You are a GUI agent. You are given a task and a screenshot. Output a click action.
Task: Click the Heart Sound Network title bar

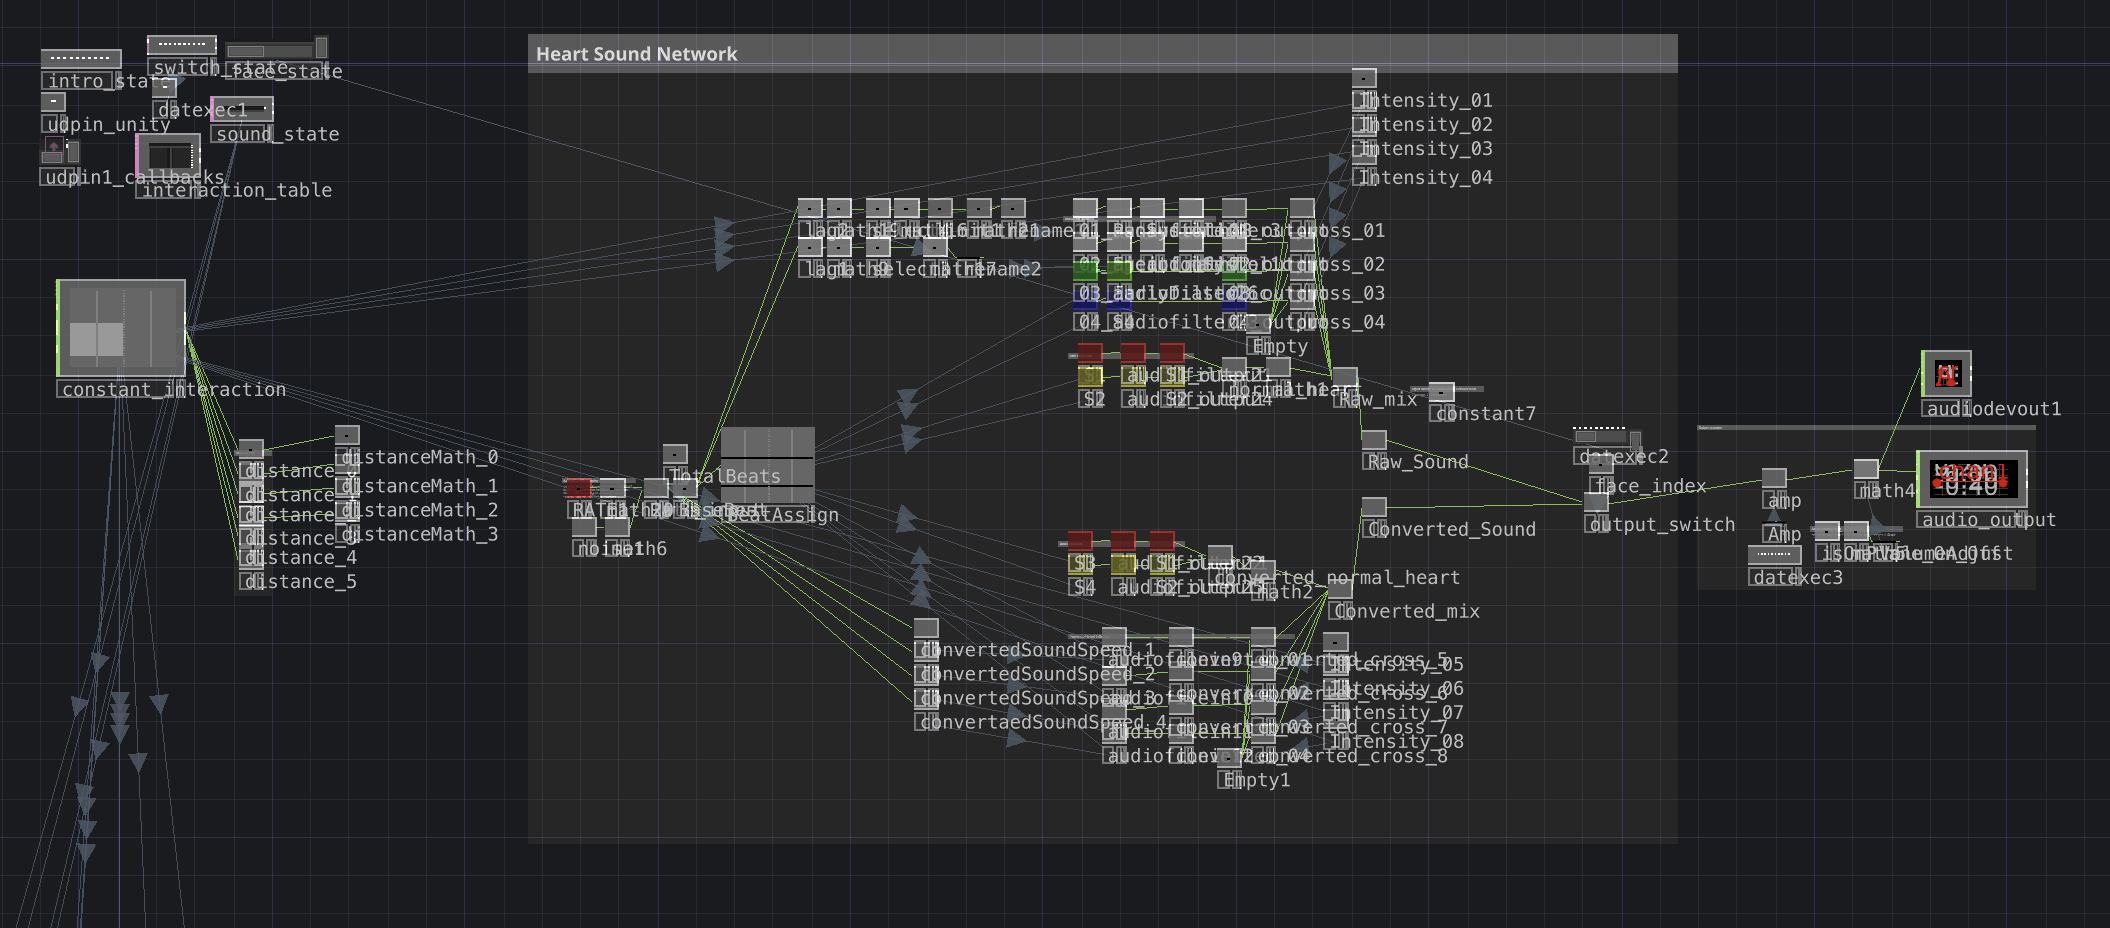pyautogui.click(x=1102, y=54)
